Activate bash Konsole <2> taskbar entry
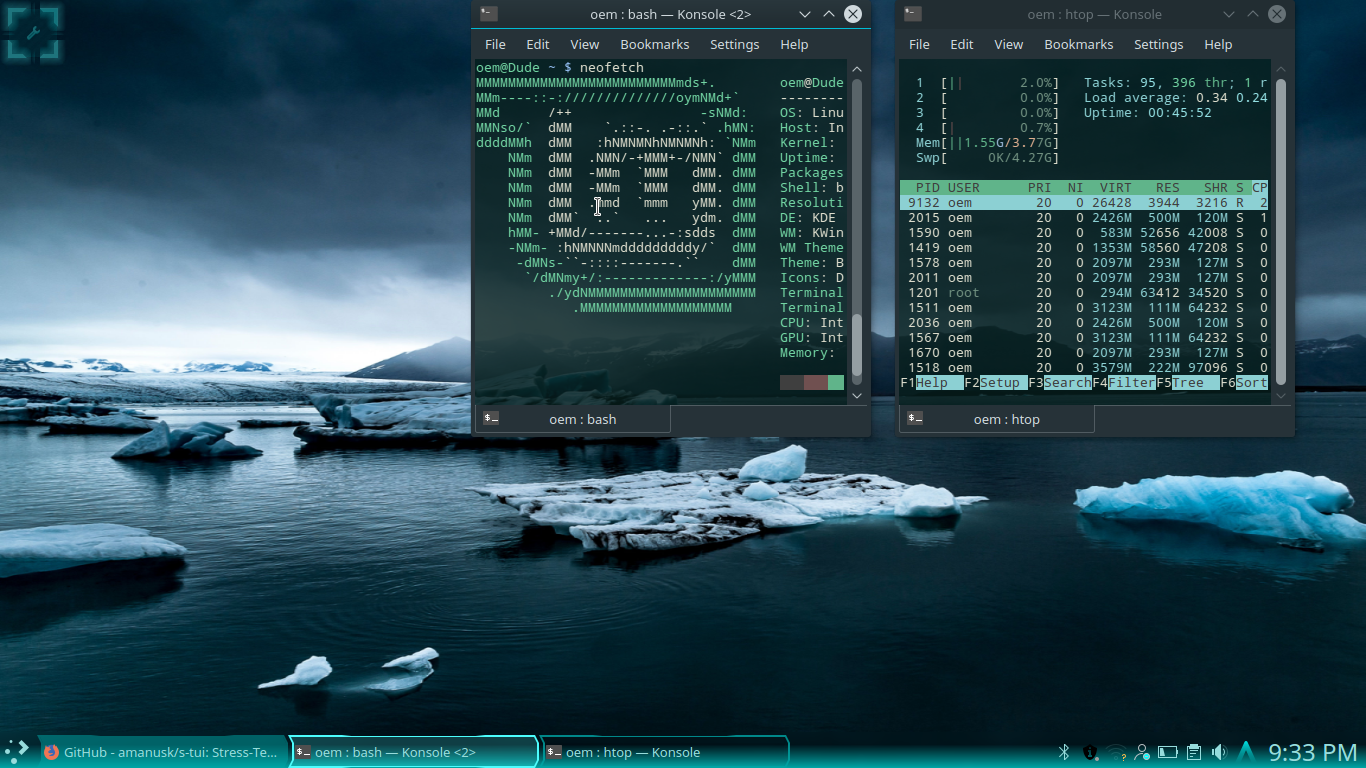Image resolution: width=1366 pixels, height=768 pixels. pyautogui.click(x=413, y=752)
